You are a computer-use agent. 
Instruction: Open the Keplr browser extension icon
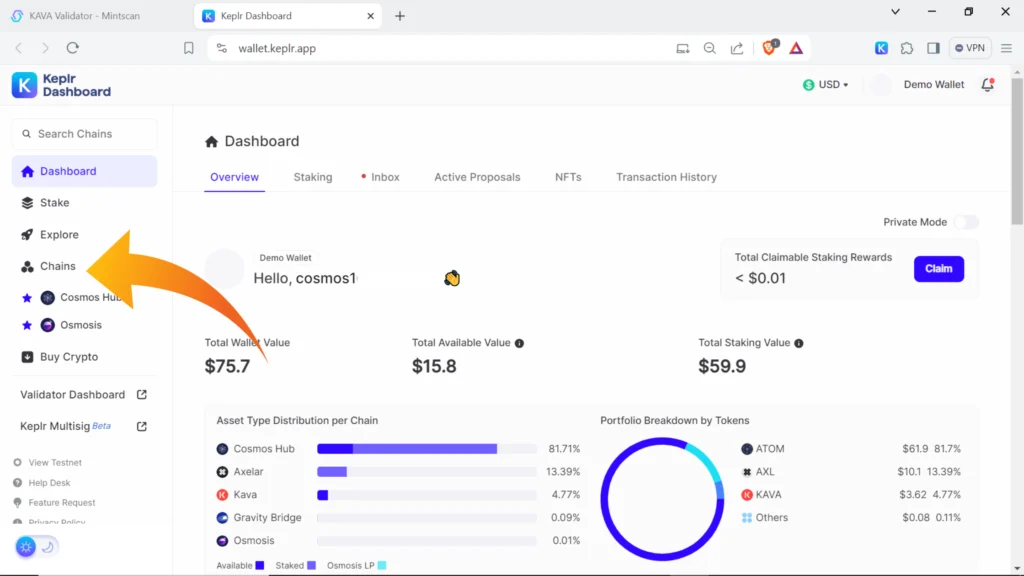click(x=881, y=48)
